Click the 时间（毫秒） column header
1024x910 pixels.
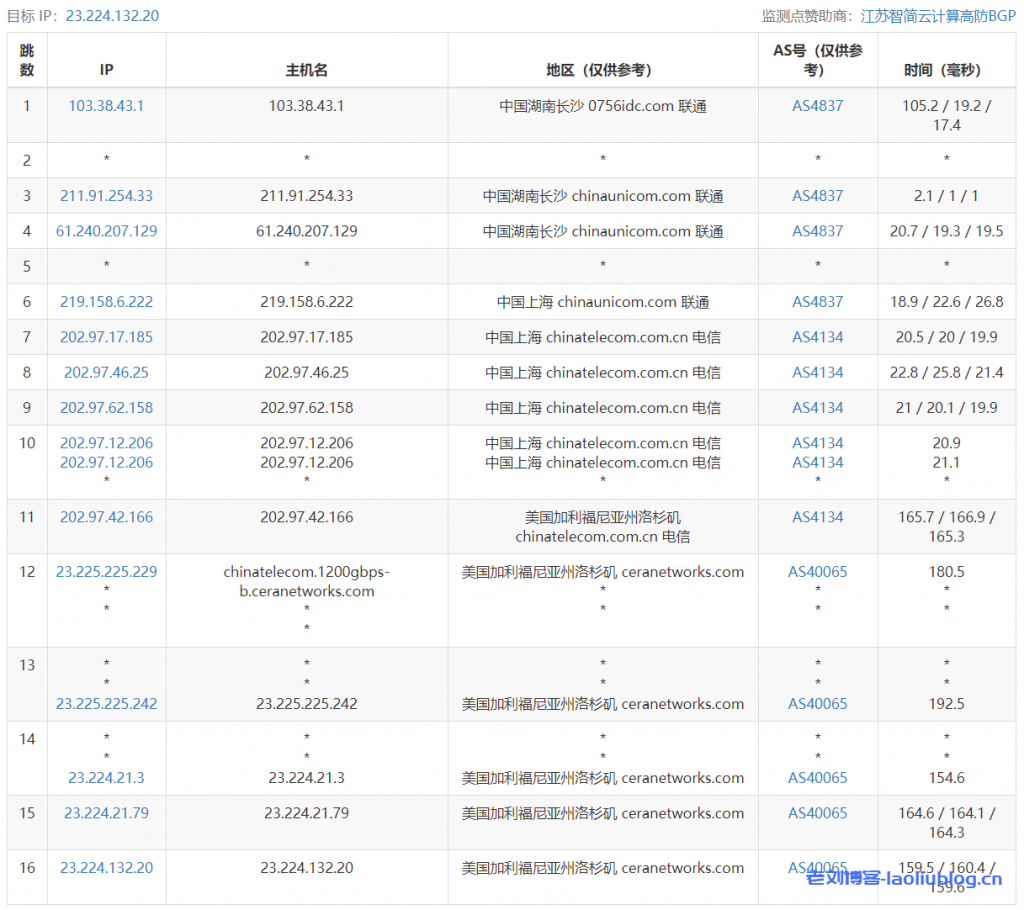pos(942,70)
